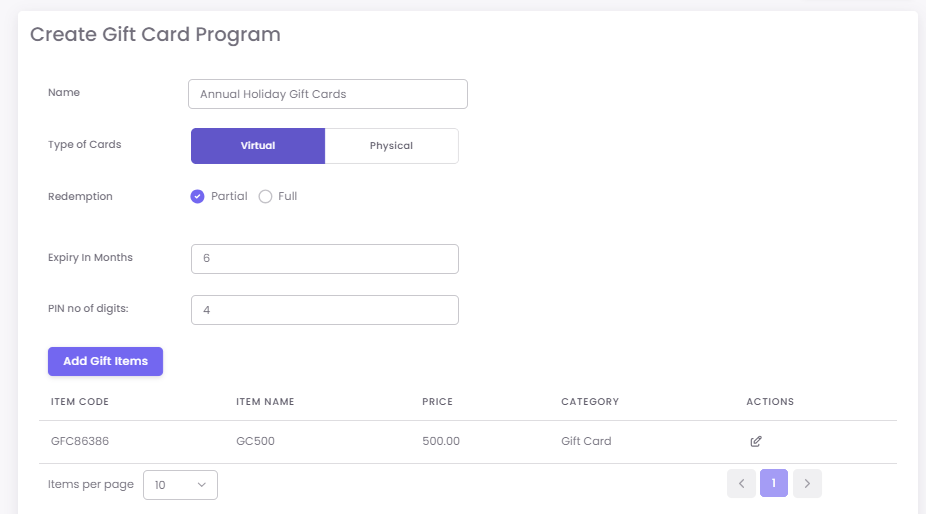
Task: Select Partial redemption option
Action: 198,196
